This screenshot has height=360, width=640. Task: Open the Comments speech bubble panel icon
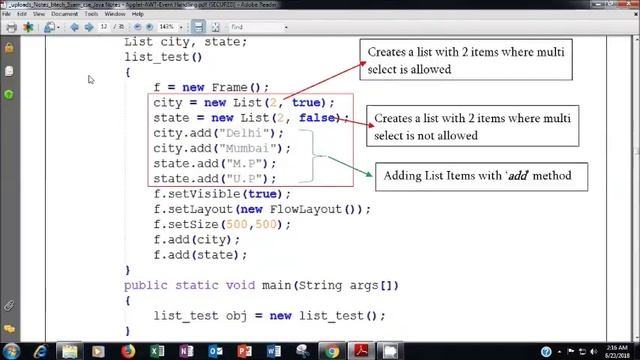click(9, 329)
